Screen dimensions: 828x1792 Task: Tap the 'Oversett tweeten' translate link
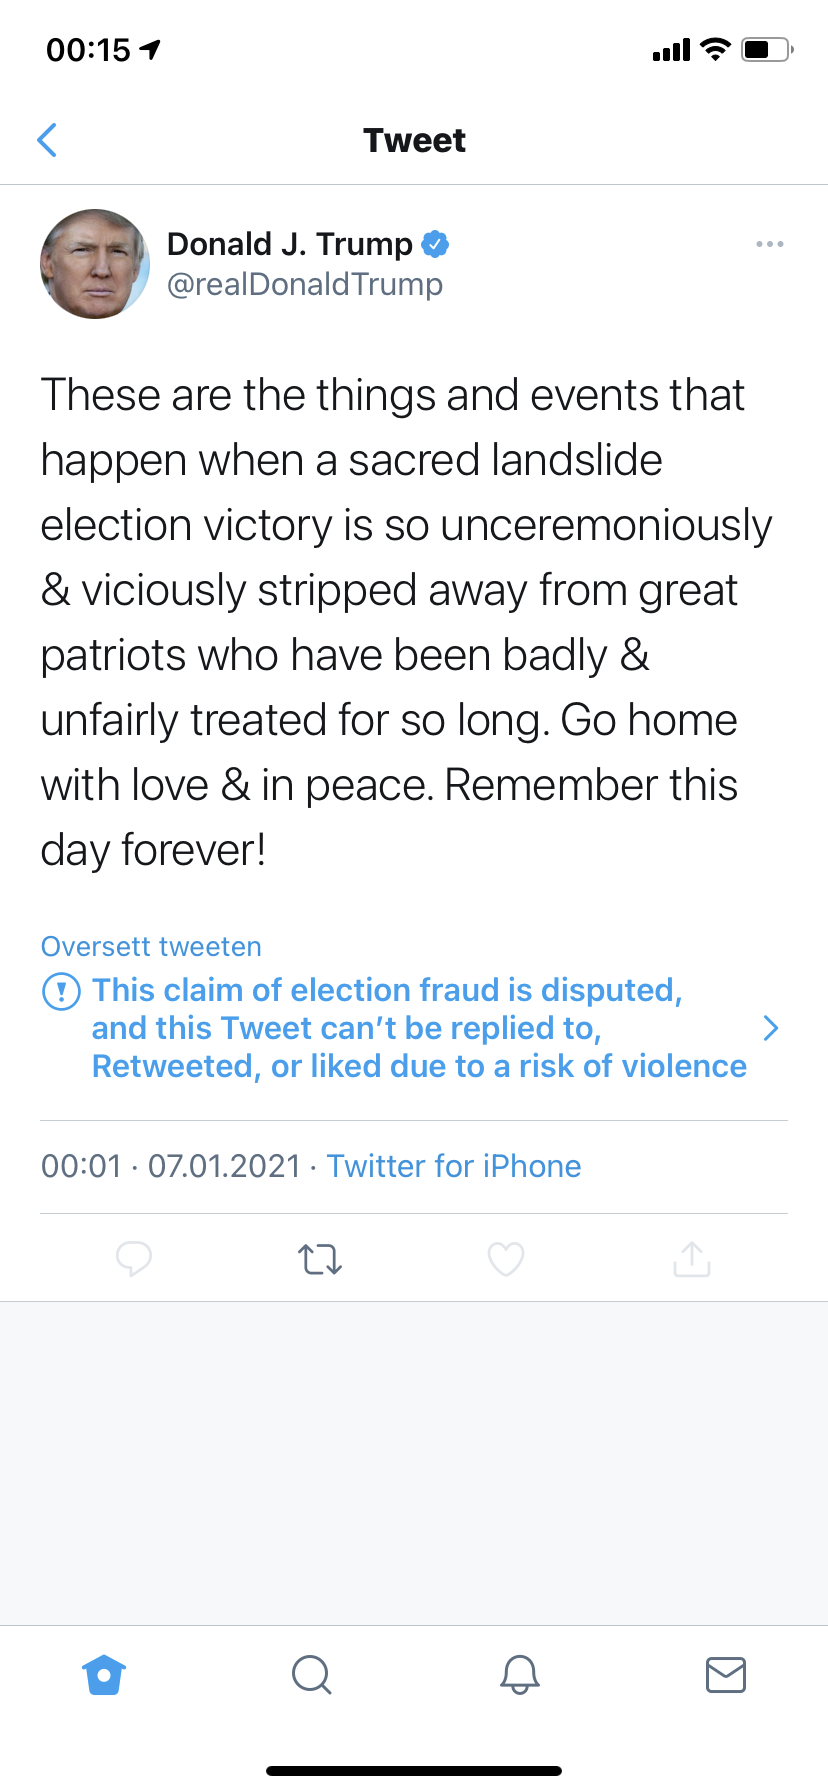151,946
